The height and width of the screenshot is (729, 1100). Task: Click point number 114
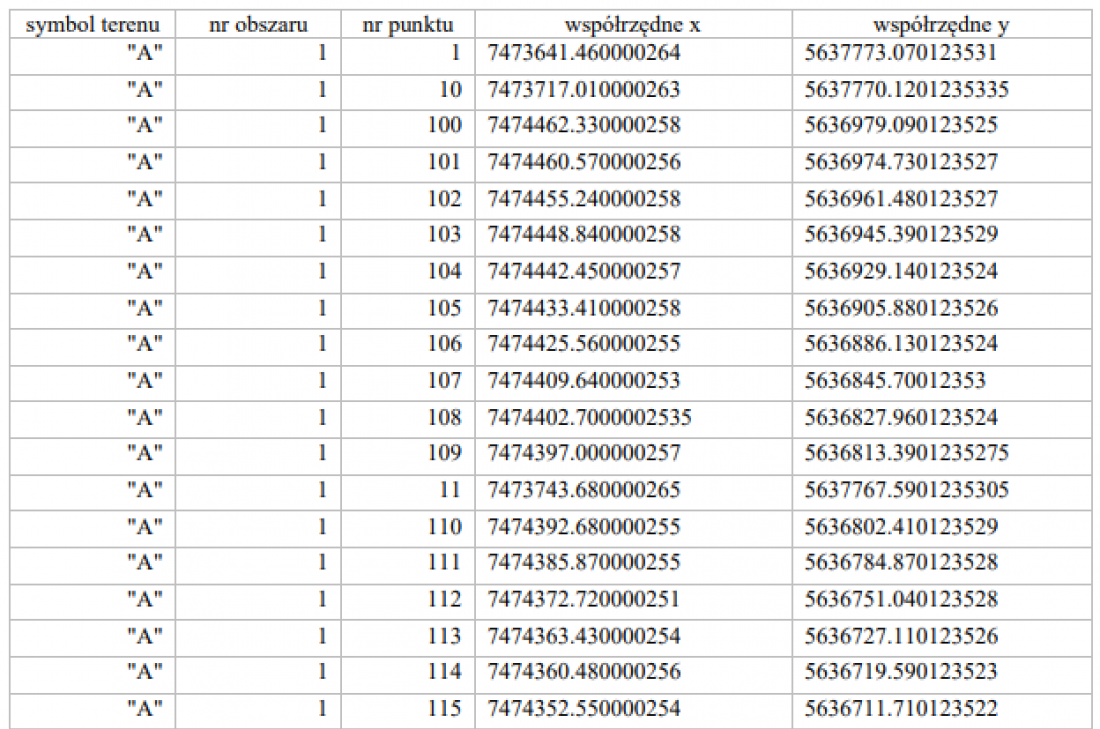pyautogui.click(x=445, y=672)
